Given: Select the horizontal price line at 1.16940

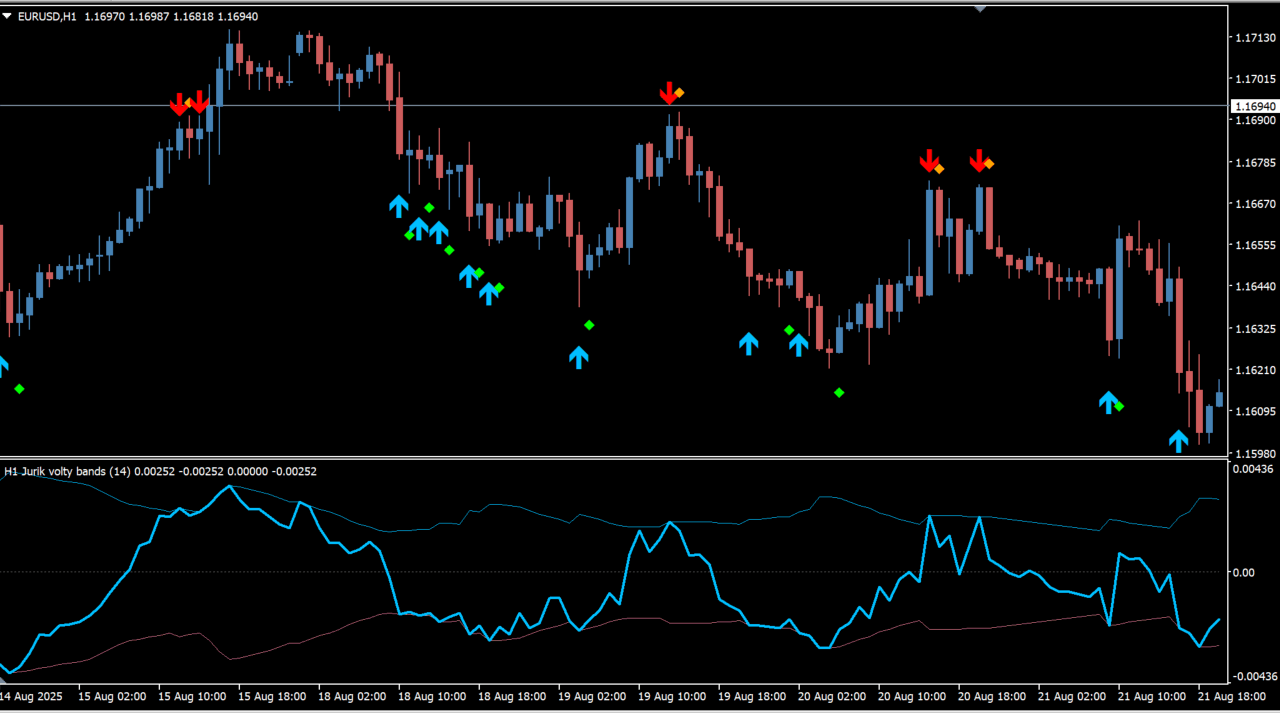Looking at the screenshot, I should coord(600,105).
